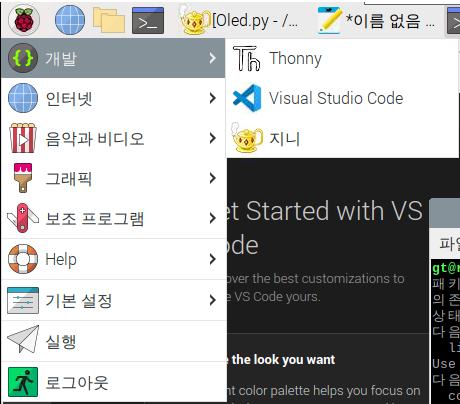This screenshot has height=404, width=460.
Task: Expand the 그래픽 submenu arrow
Action: (x=213, y=178)
